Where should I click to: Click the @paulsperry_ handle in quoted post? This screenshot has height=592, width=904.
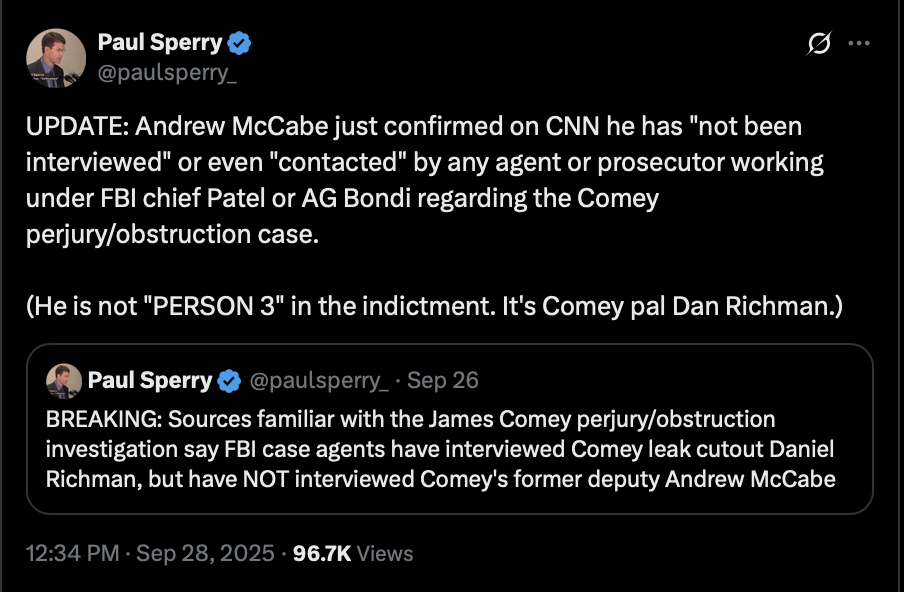(318, 380)
